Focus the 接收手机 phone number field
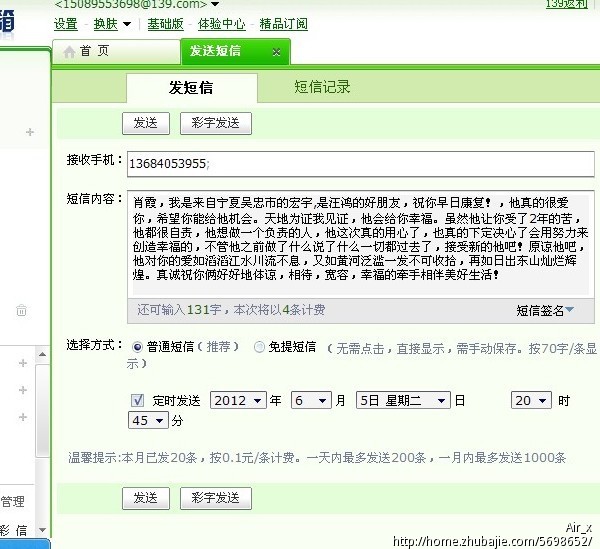Viewport: 600px width, 549px height. click(360, 164)
